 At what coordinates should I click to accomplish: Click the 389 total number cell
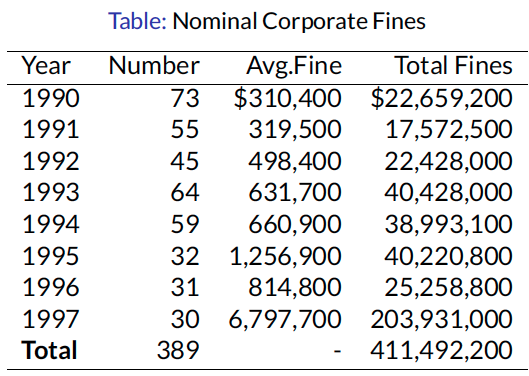178,350
